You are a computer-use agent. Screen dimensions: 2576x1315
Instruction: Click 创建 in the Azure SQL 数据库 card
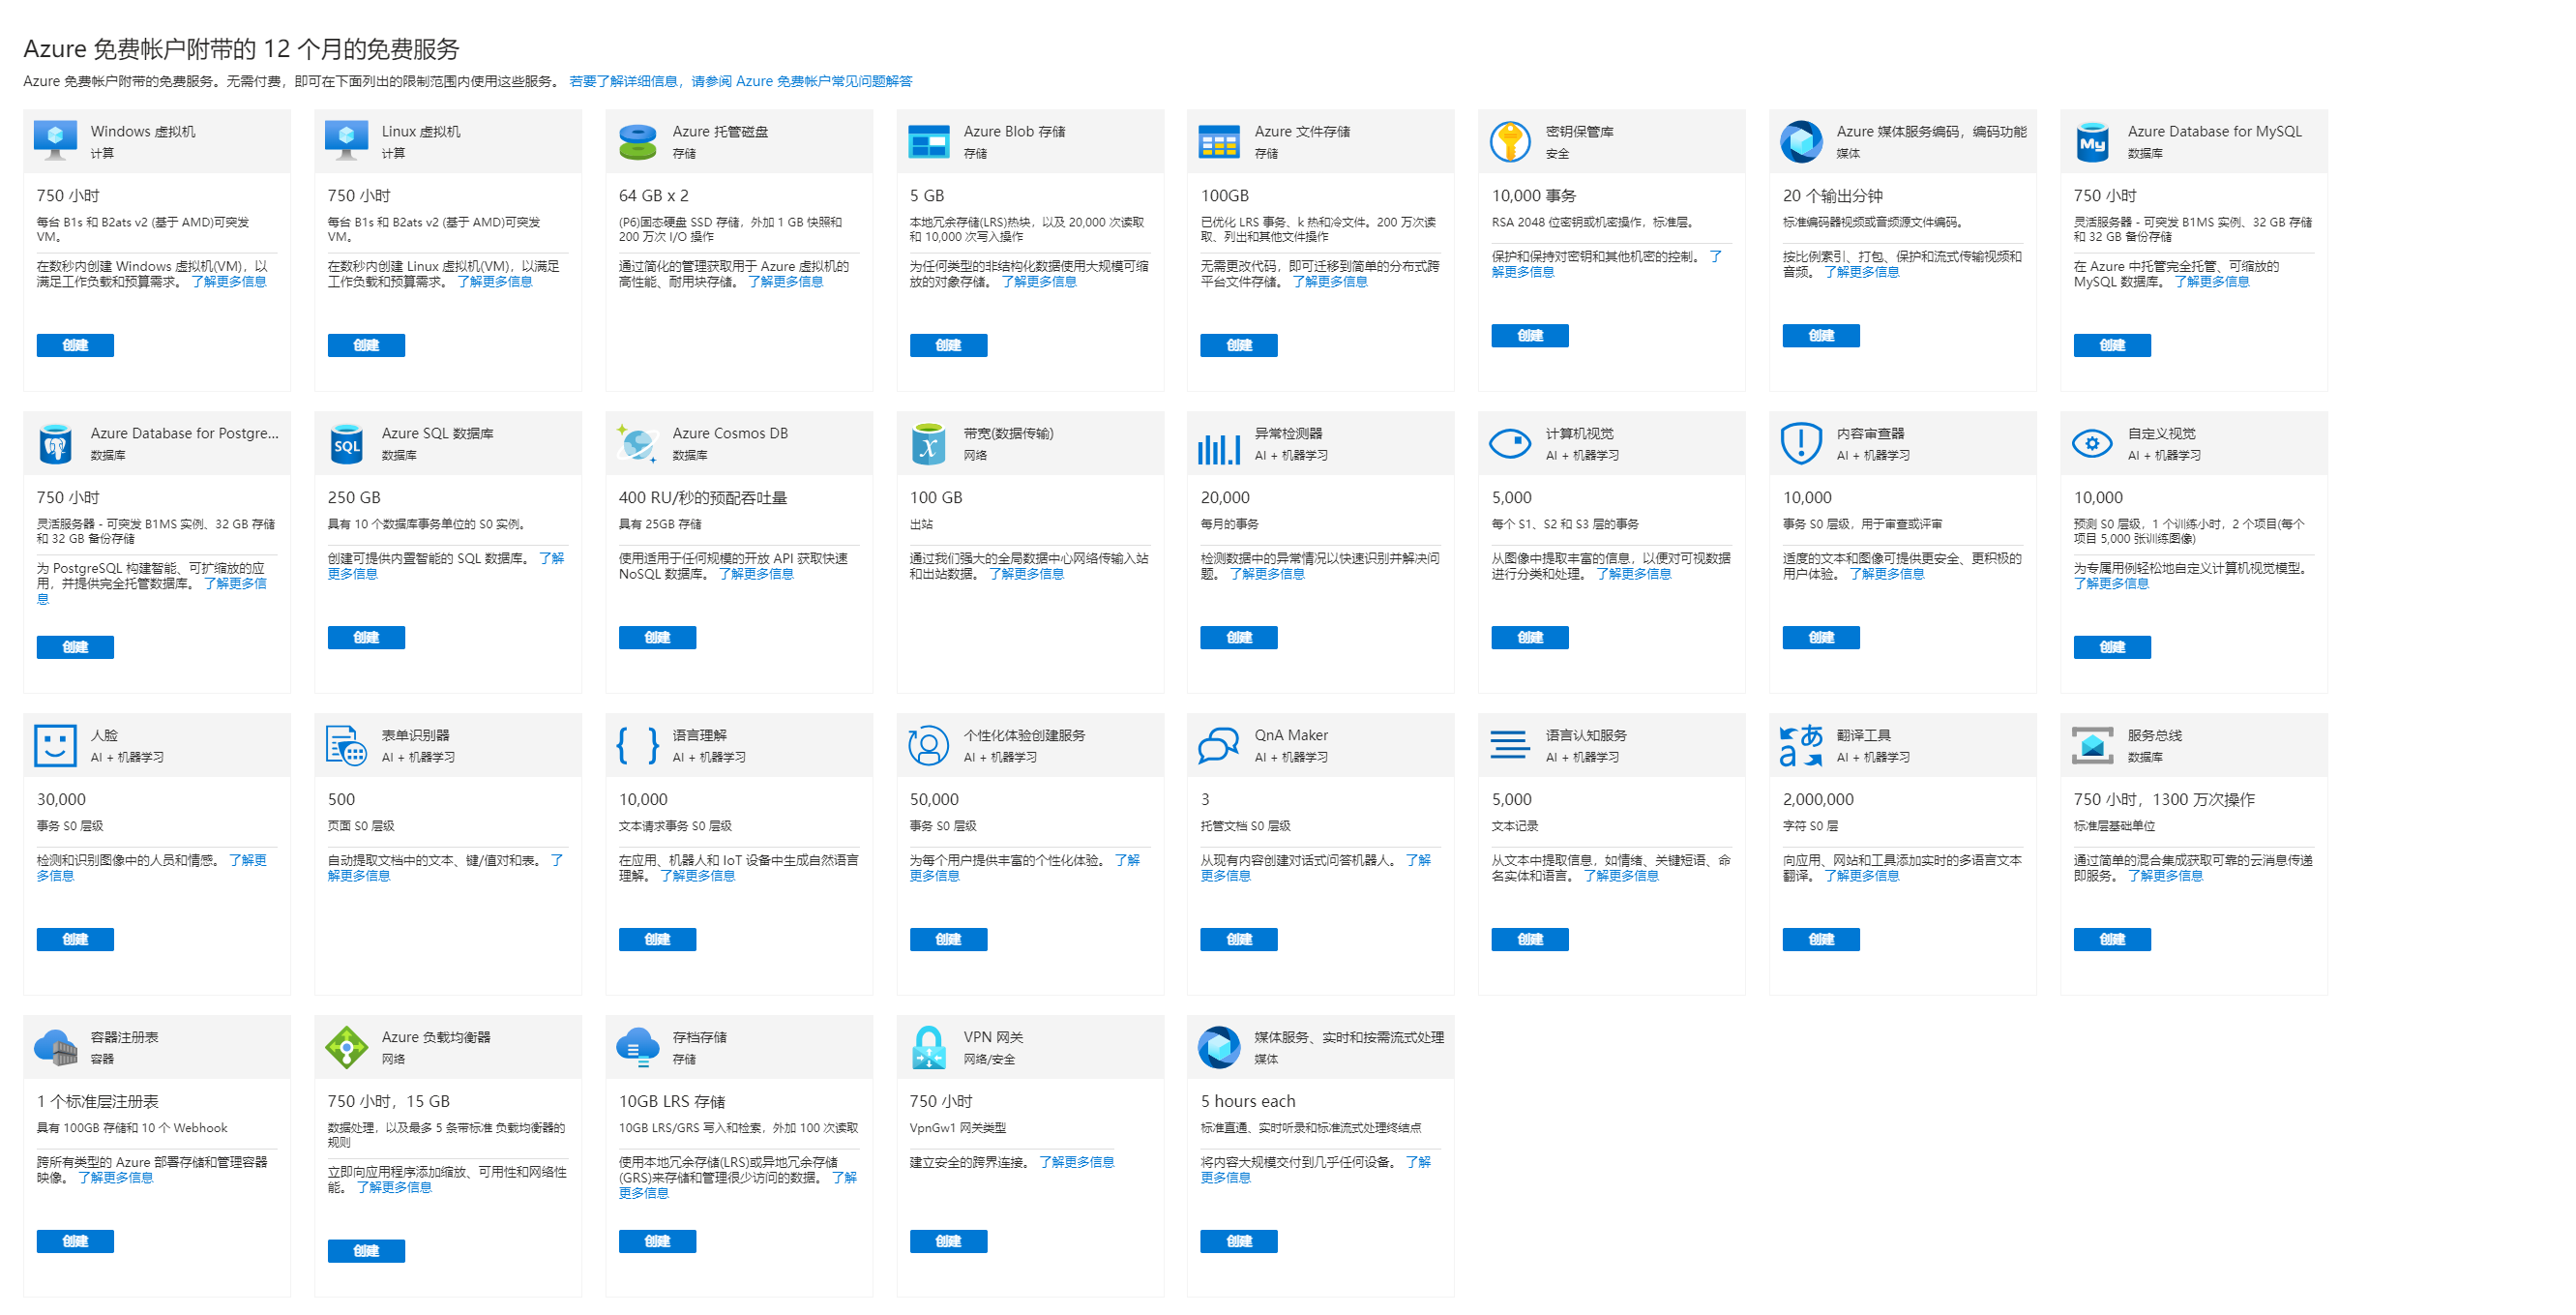coord(366,637)
